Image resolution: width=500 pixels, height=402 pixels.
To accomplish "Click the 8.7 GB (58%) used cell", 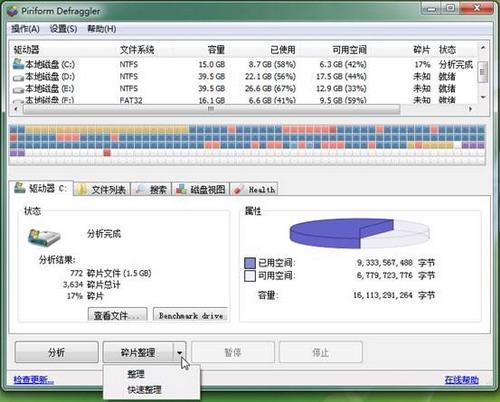I will pyautogui.click(x=272, y=65).
